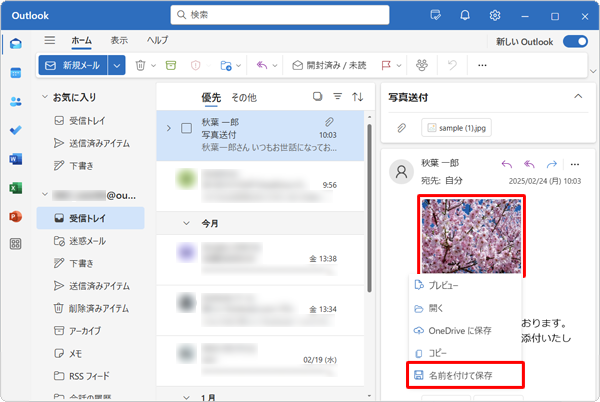The image size is (600, 402).
Task: Change the message list sort order
Action: [358, 97]
